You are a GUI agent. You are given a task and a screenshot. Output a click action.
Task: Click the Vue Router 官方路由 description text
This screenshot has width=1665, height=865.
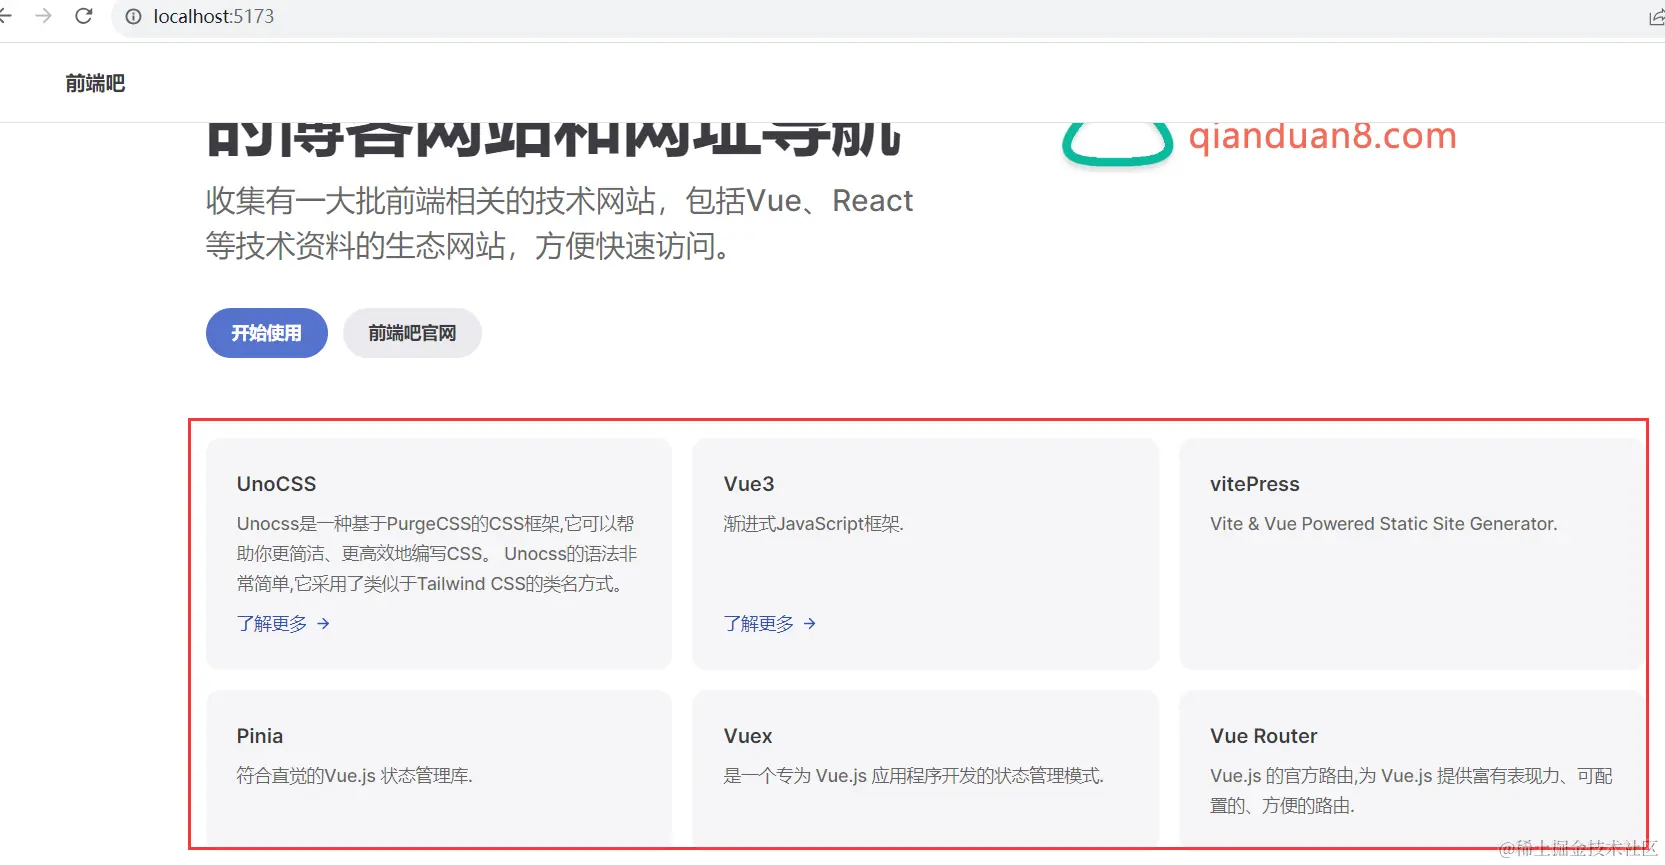pyautogui.click(x=1411, y=791)
